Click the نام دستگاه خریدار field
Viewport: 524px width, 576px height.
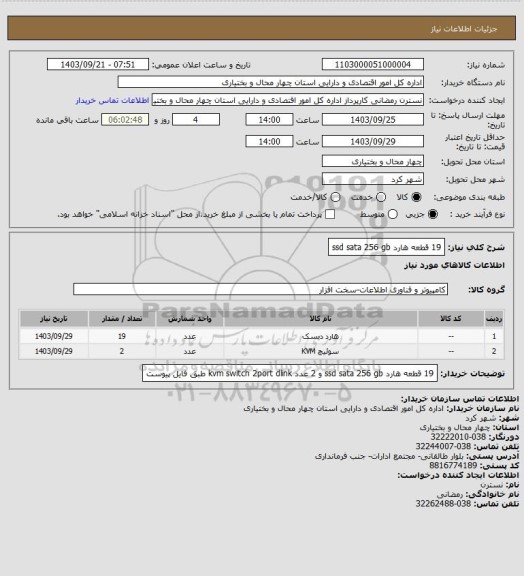[270, 82]
